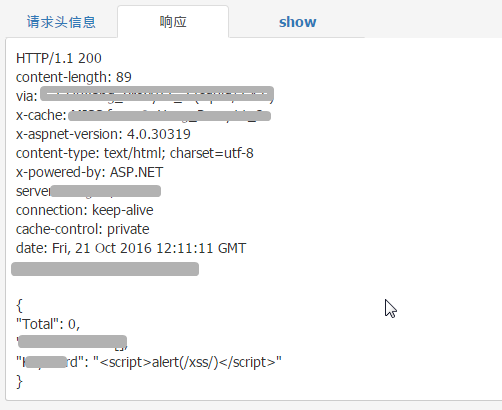Click the date header showing 21 Oct 2016

click(131, 248)
